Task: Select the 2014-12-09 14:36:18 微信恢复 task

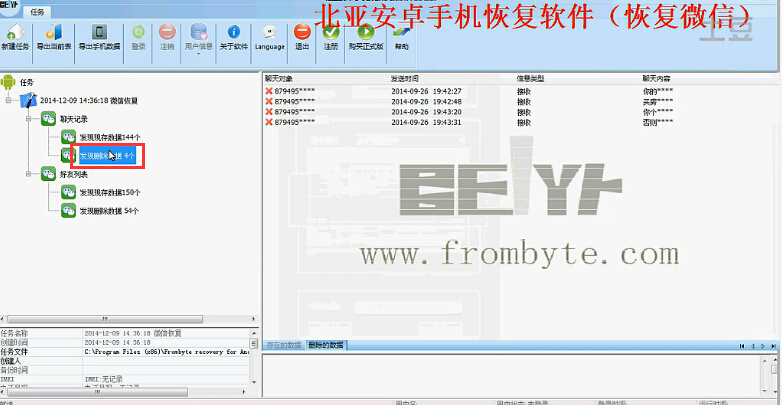Action: click(89, 101)
